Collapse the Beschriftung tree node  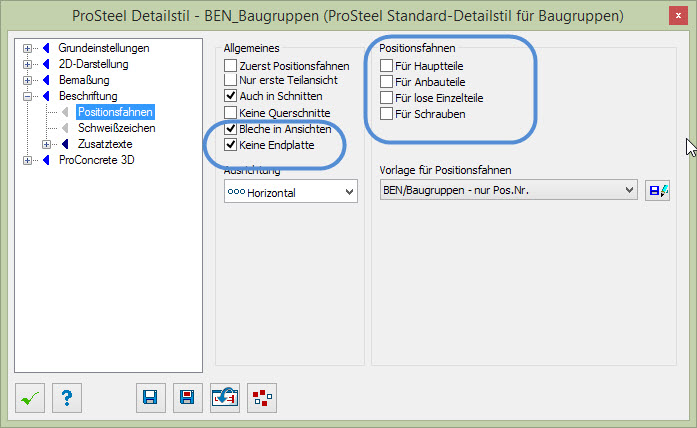click(x=28, y=96)
